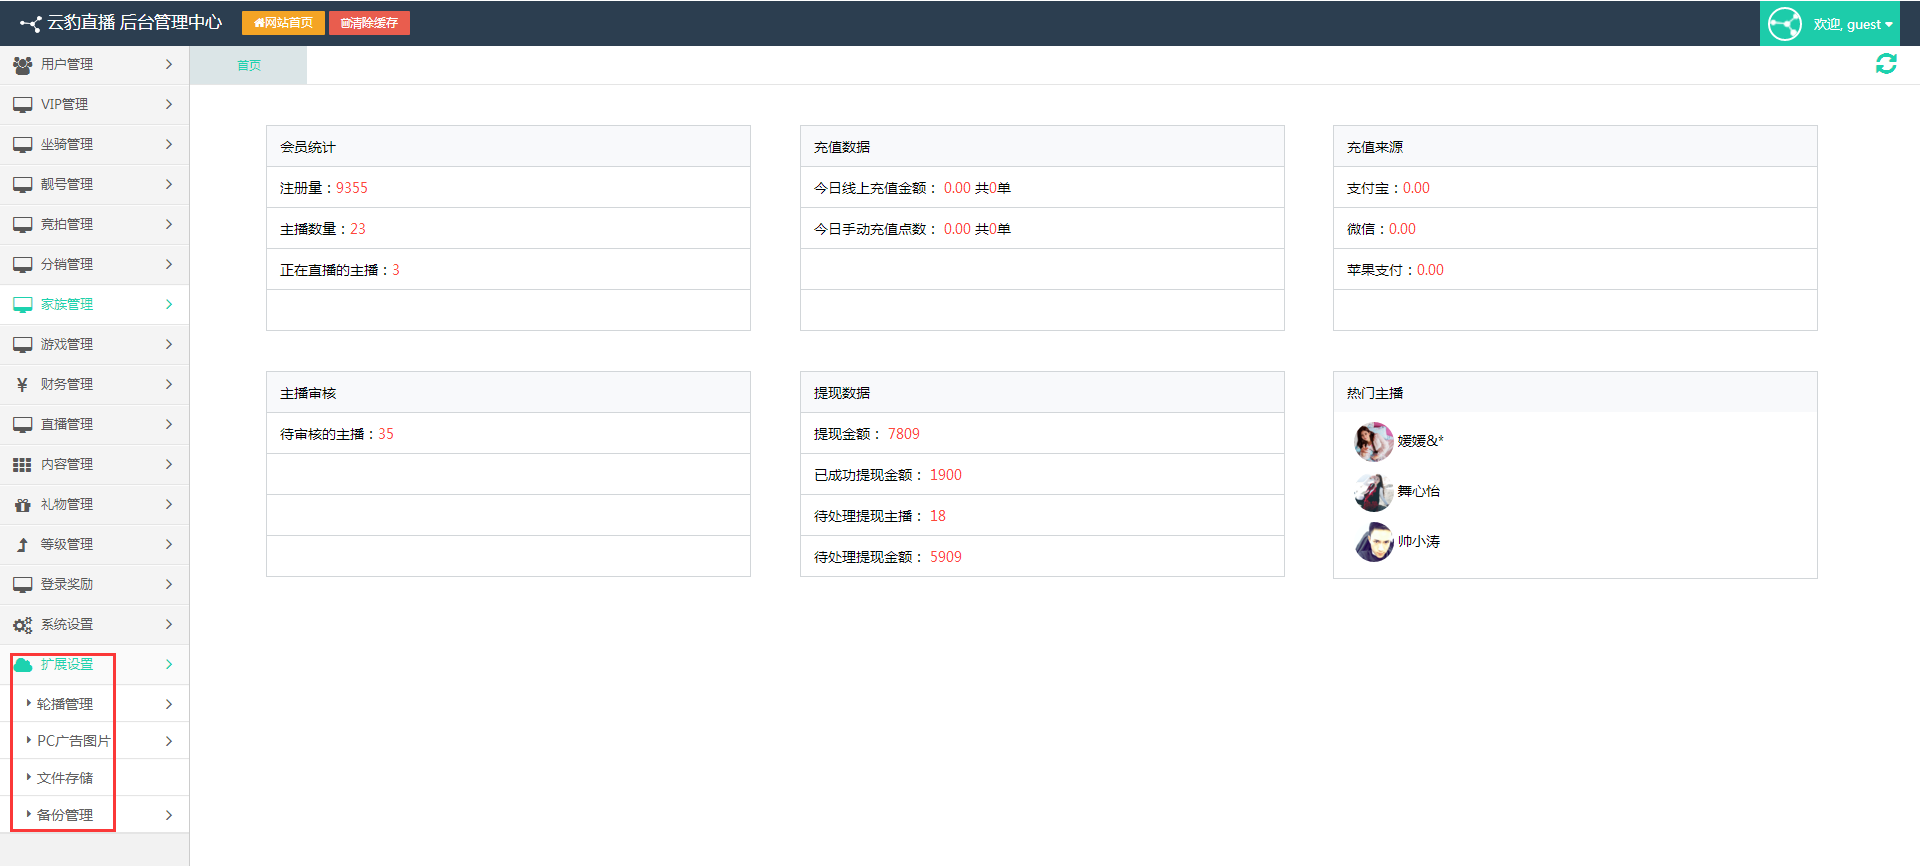Click 提现金额 value 7809

(904, 434)
